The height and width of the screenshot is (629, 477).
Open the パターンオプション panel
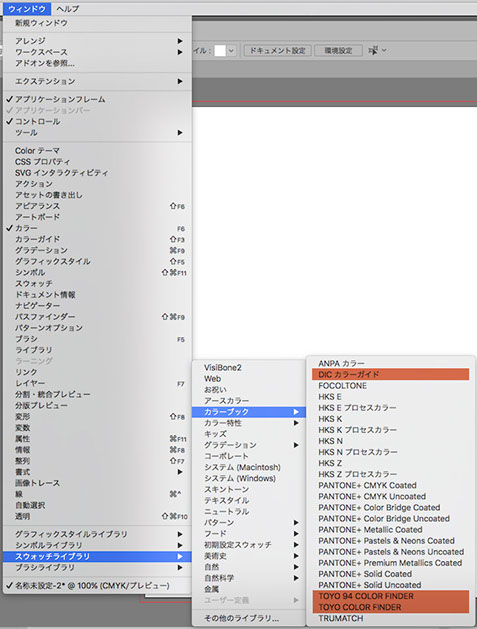tap(97, 328)
